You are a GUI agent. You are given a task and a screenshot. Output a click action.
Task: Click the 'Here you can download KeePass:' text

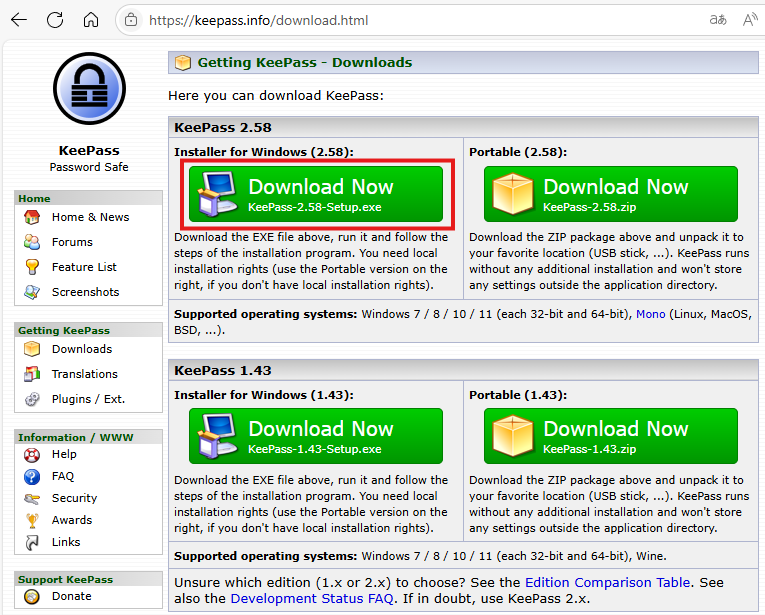(276, 96)
